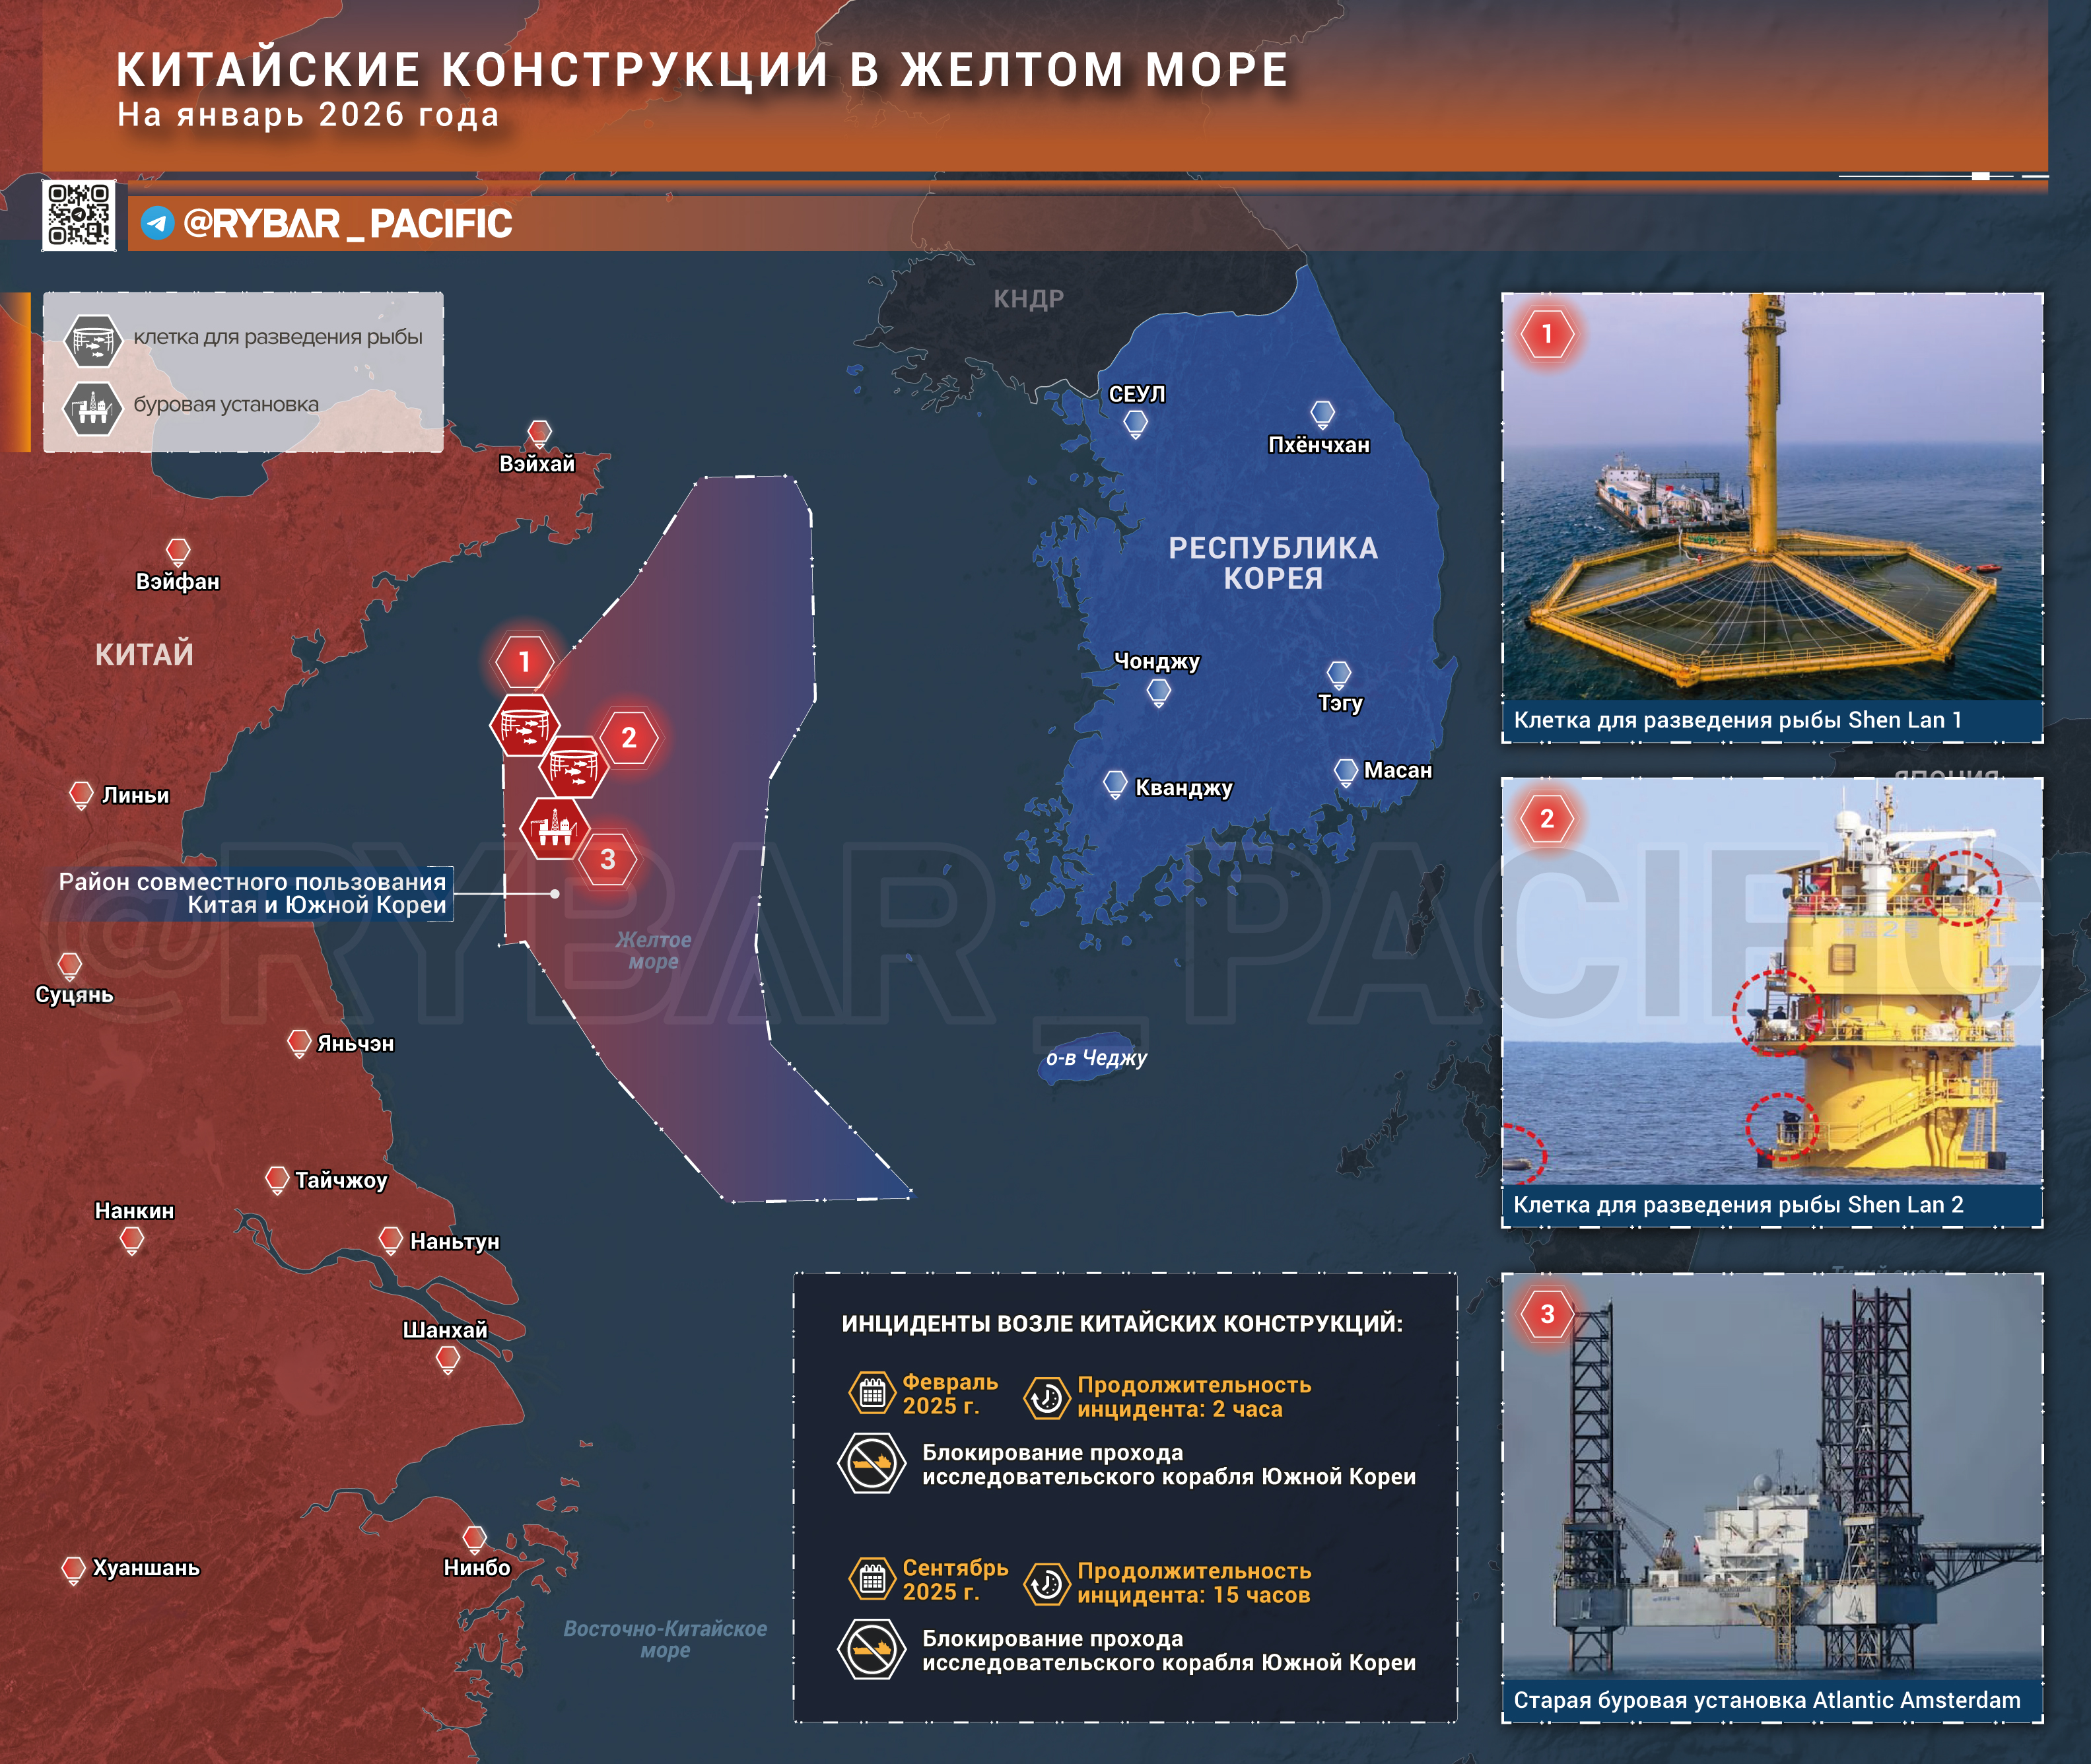Screen dimensions: 2091x1764
Task: Open the @RYBAR_PACIFIC channel link
Action: tap(347, 223)
